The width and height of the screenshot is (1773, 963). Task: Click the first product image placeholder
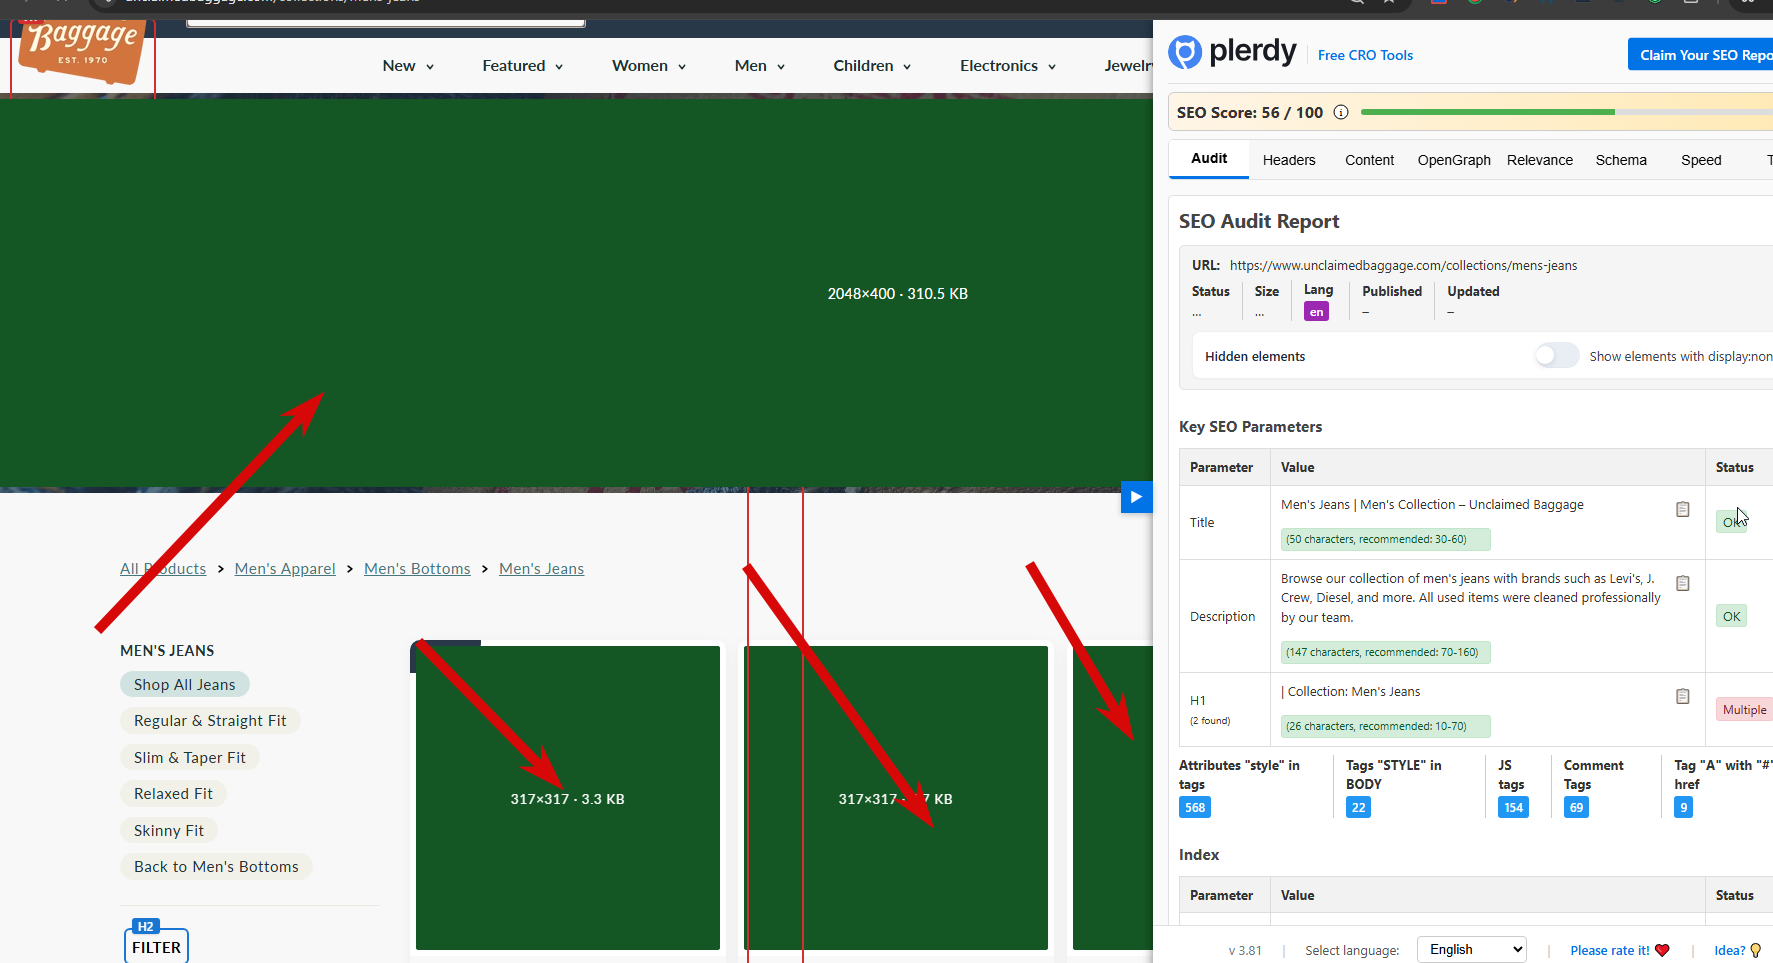click(x=568, y=798)
